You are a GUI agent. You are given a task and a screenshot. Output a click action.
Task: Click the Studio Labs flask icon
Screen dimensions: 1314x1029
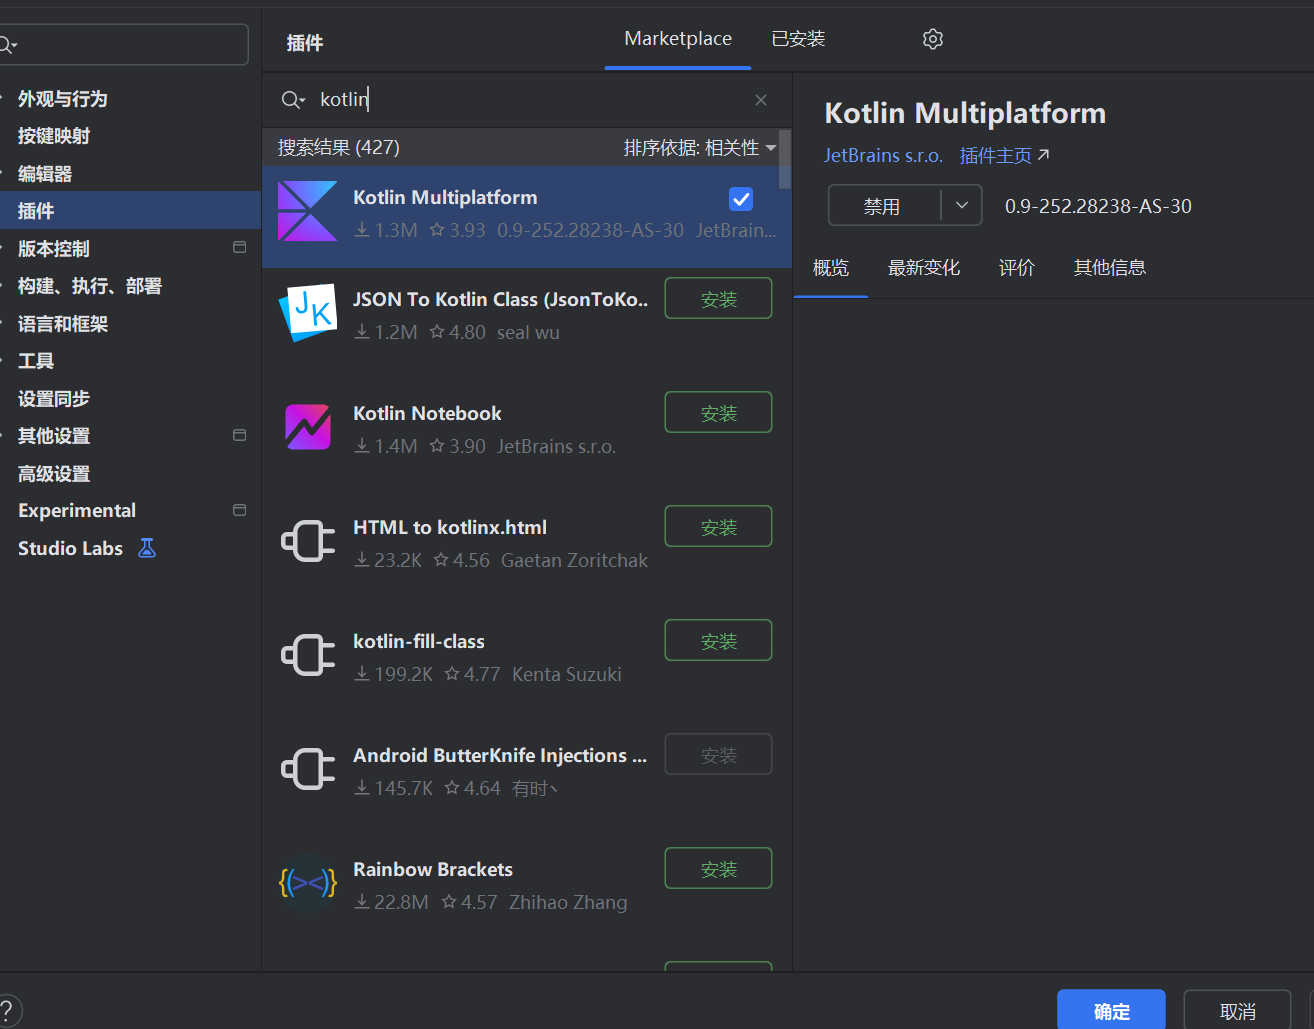[147, 548]
